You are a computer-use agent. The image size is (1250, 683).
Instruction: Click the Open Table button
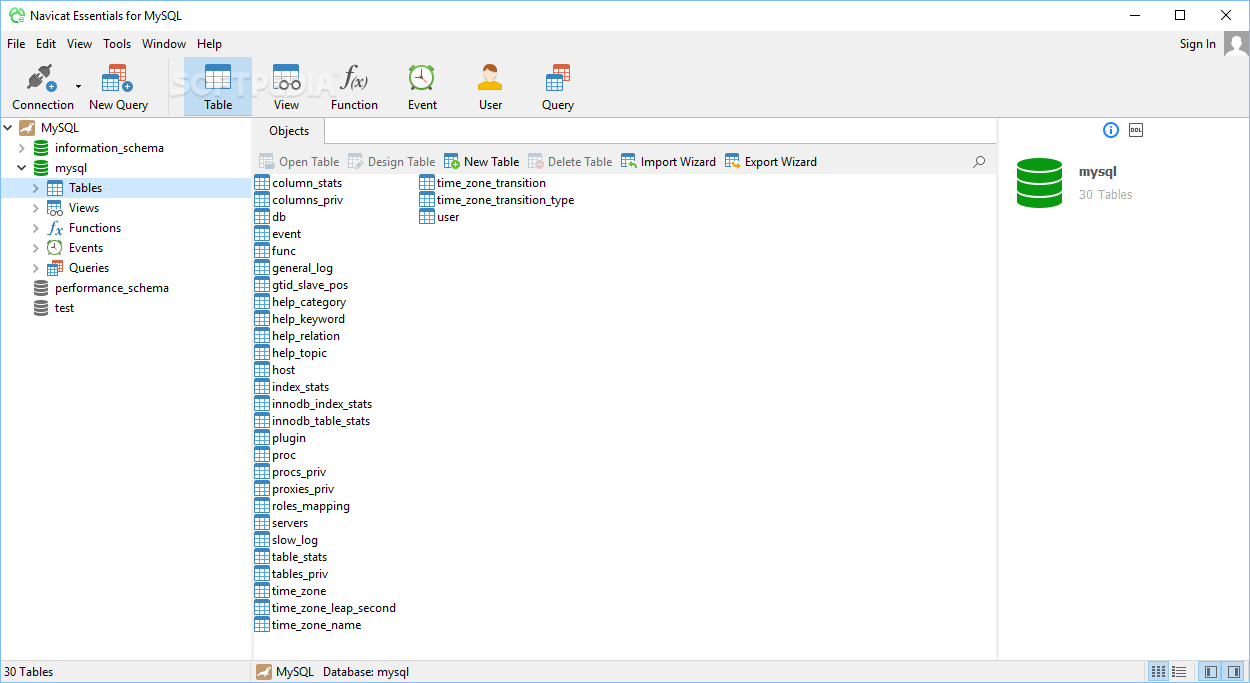[x=299, y=161]
